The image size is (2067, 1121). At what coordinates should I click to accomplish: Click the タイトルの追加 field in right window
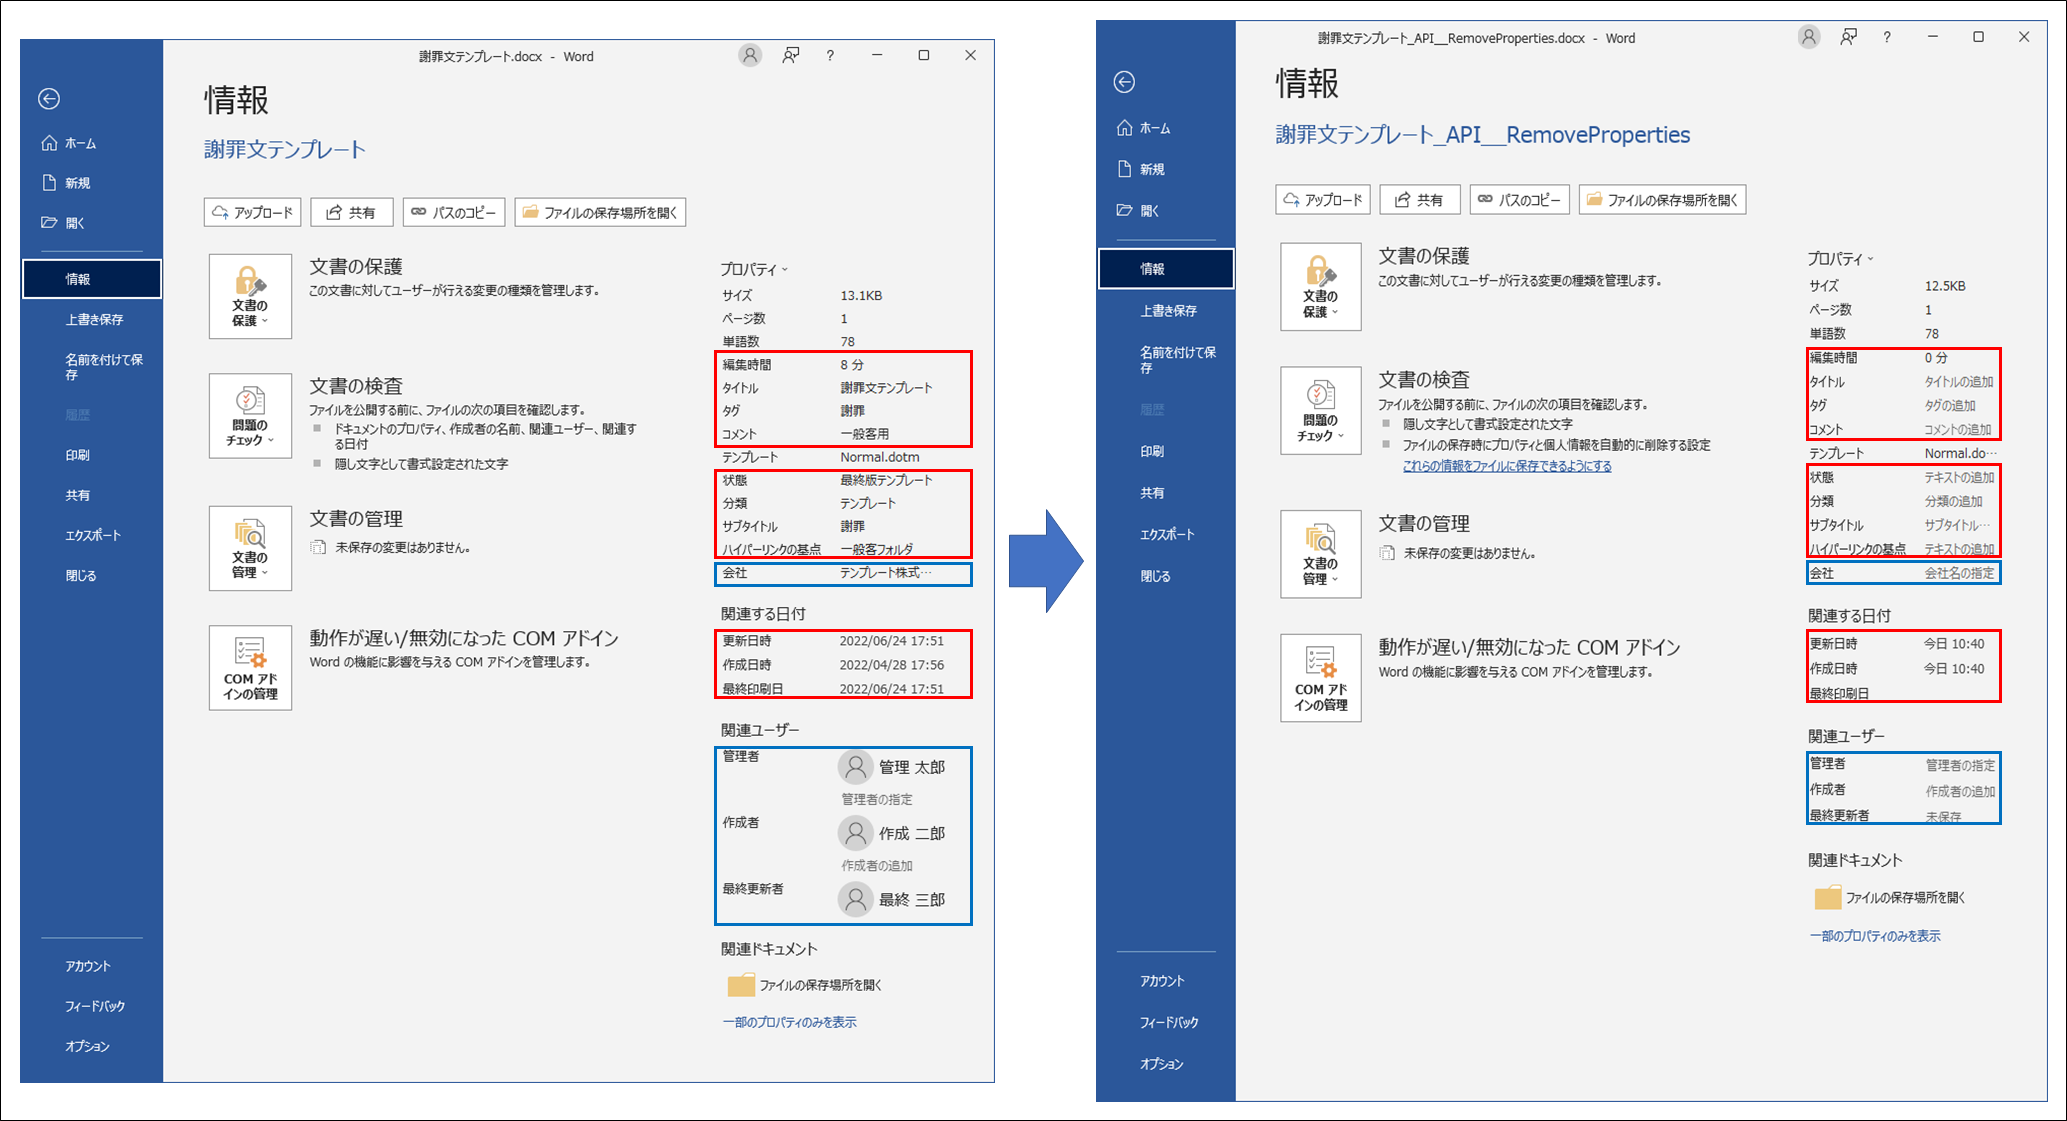(1959, 382)
